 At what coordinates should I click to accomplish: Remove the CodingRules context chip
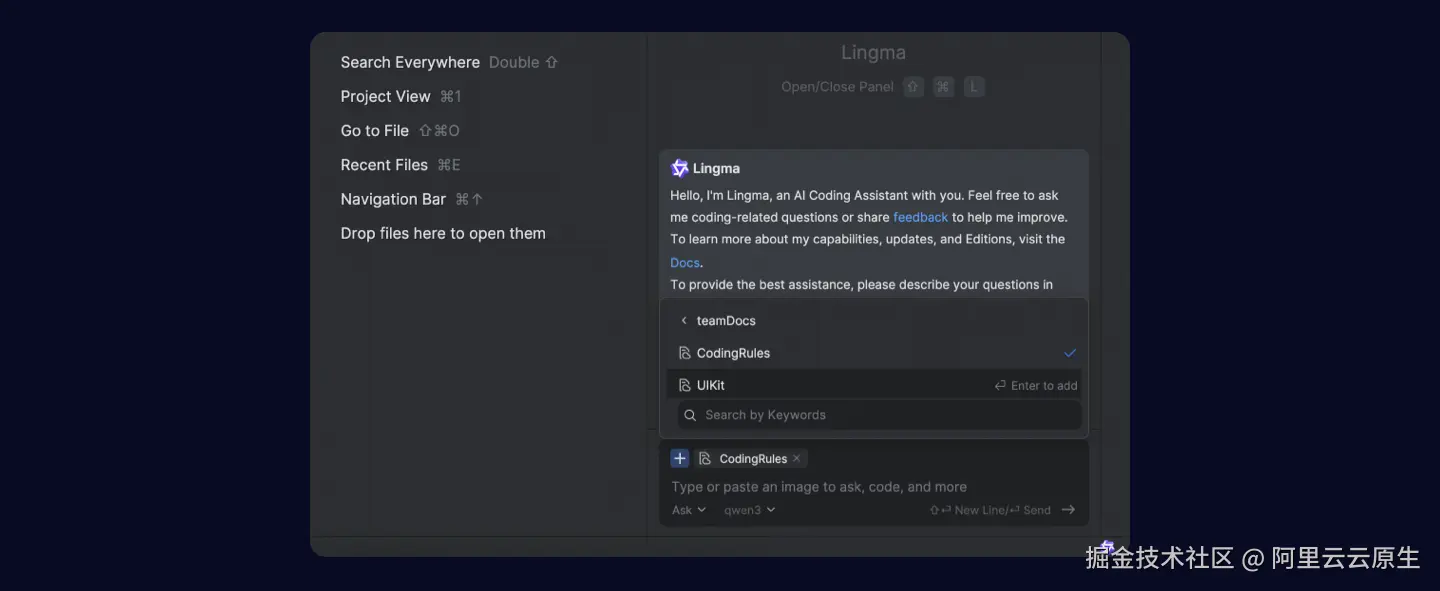coord(796,458)
